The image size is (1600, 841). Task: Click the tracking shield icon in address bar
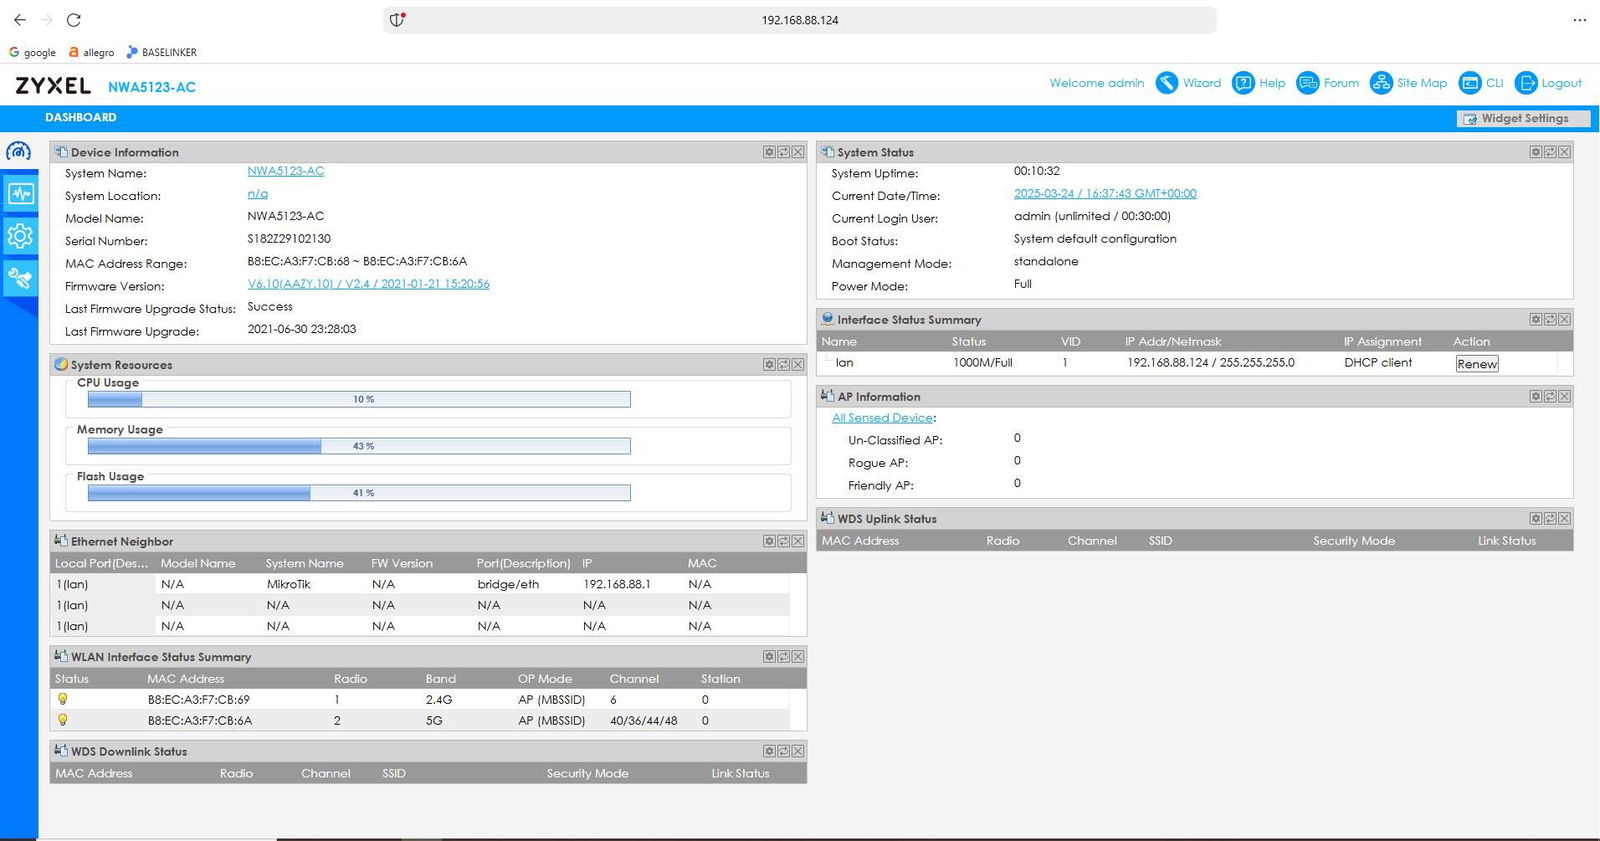point(397,20)
